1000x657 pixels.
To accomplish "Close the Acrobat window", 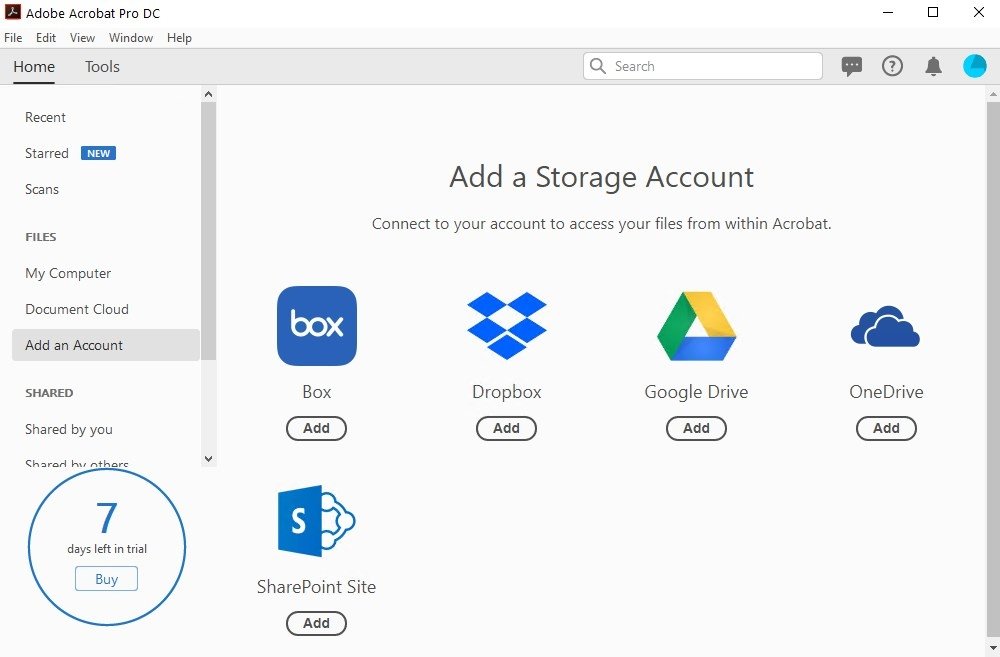I will 979,12.
